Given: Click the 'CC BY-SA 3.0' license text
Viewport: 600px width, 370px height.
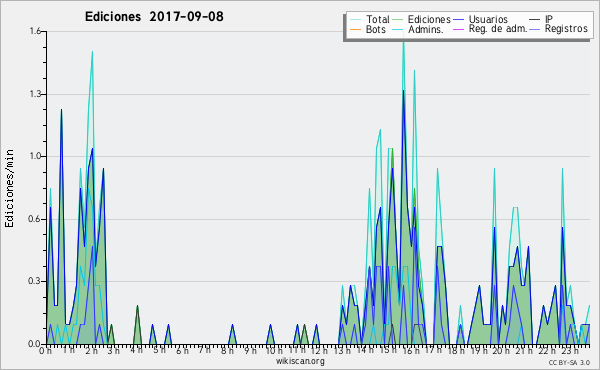Looking at the screenshot, I should (x=569, y=362).
